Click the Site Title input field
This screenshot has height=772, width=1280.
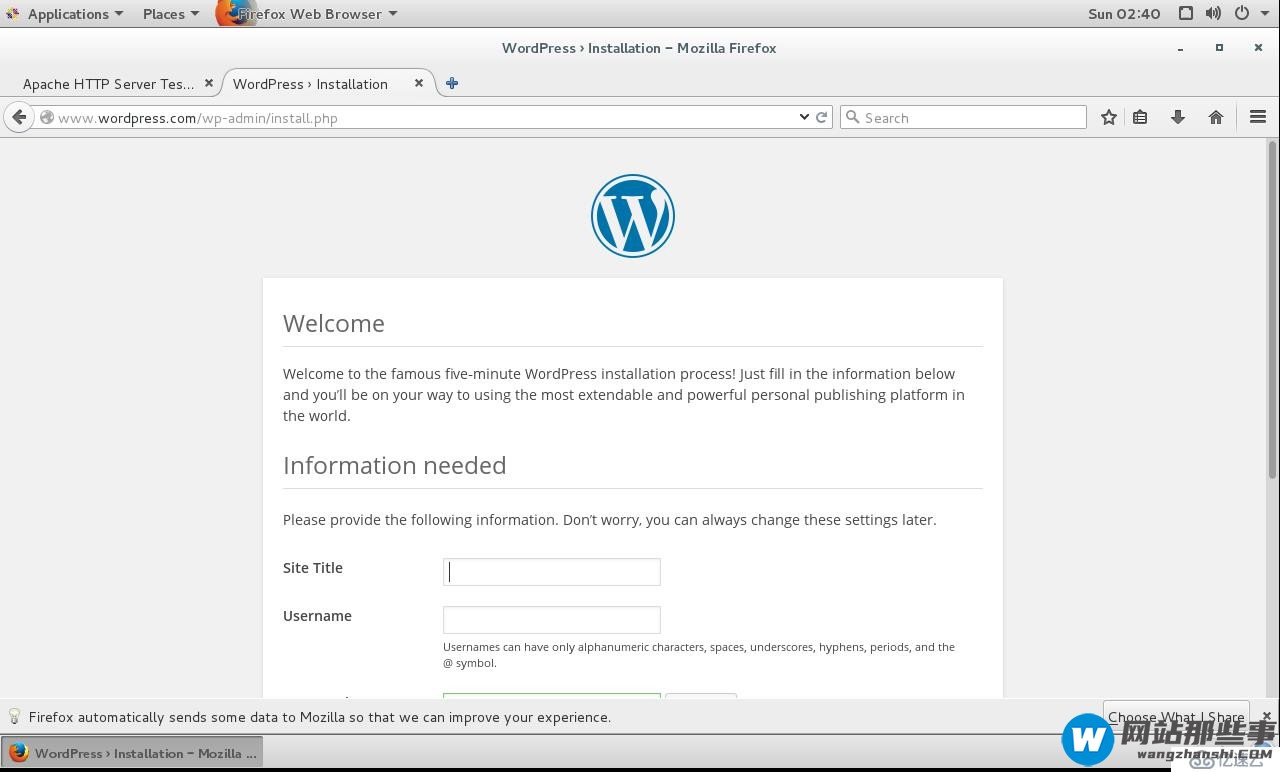552,572
